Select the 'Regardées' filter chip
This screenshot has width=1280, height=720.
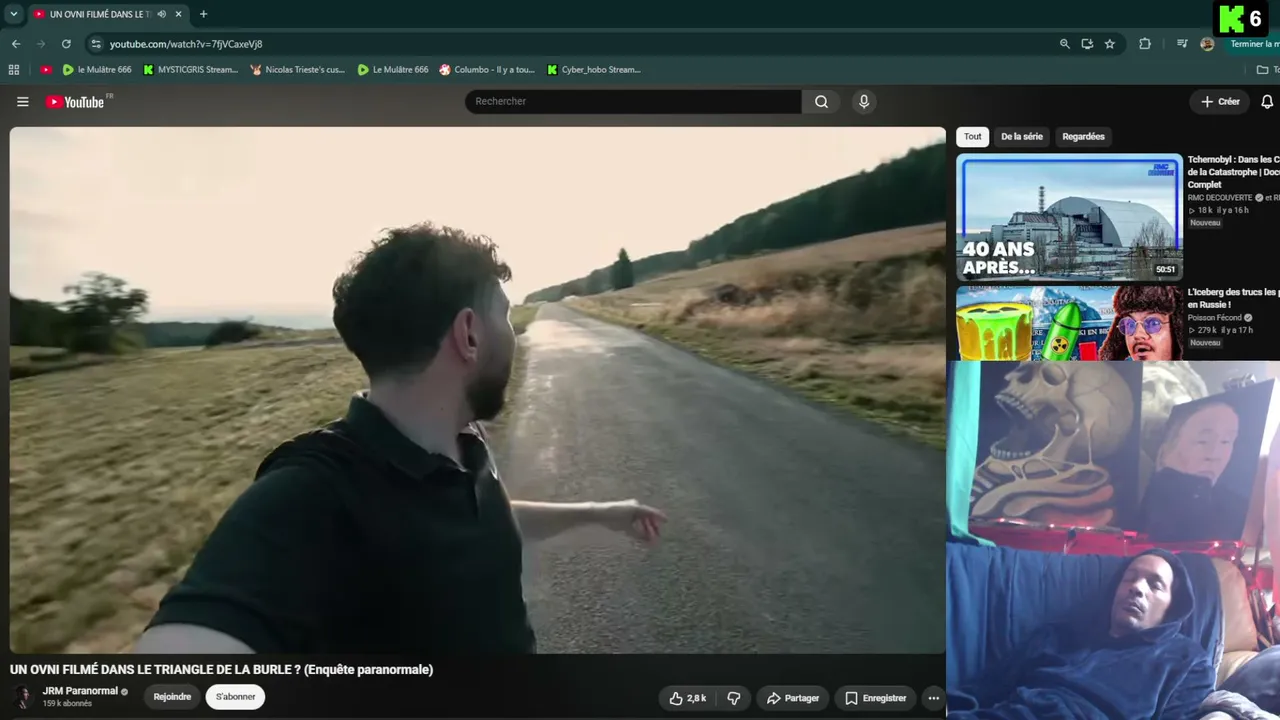[1083, 137]
